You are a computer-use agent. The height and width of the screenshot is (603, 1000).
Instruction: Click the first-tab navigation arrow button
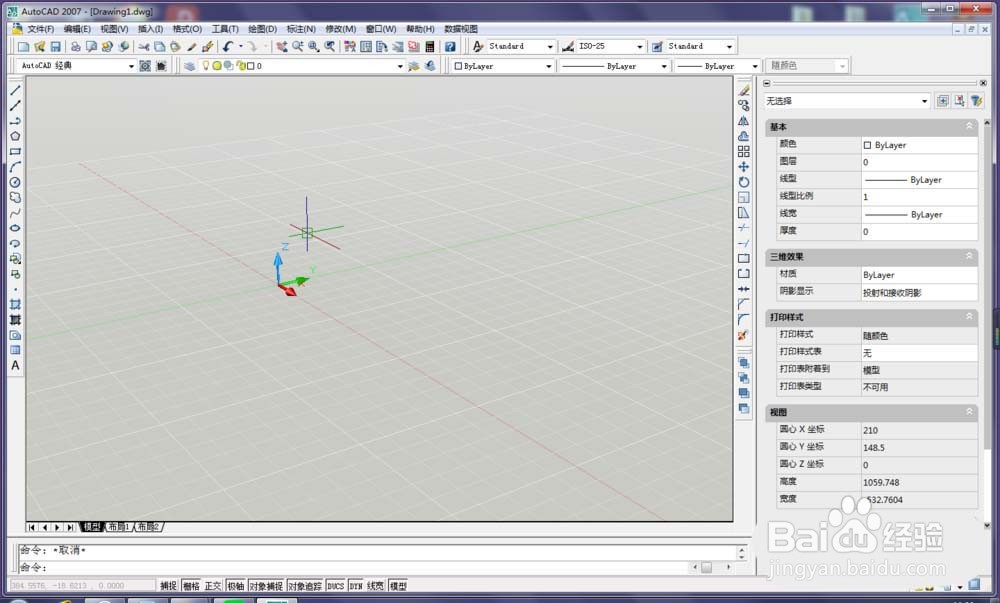(32, 527)
